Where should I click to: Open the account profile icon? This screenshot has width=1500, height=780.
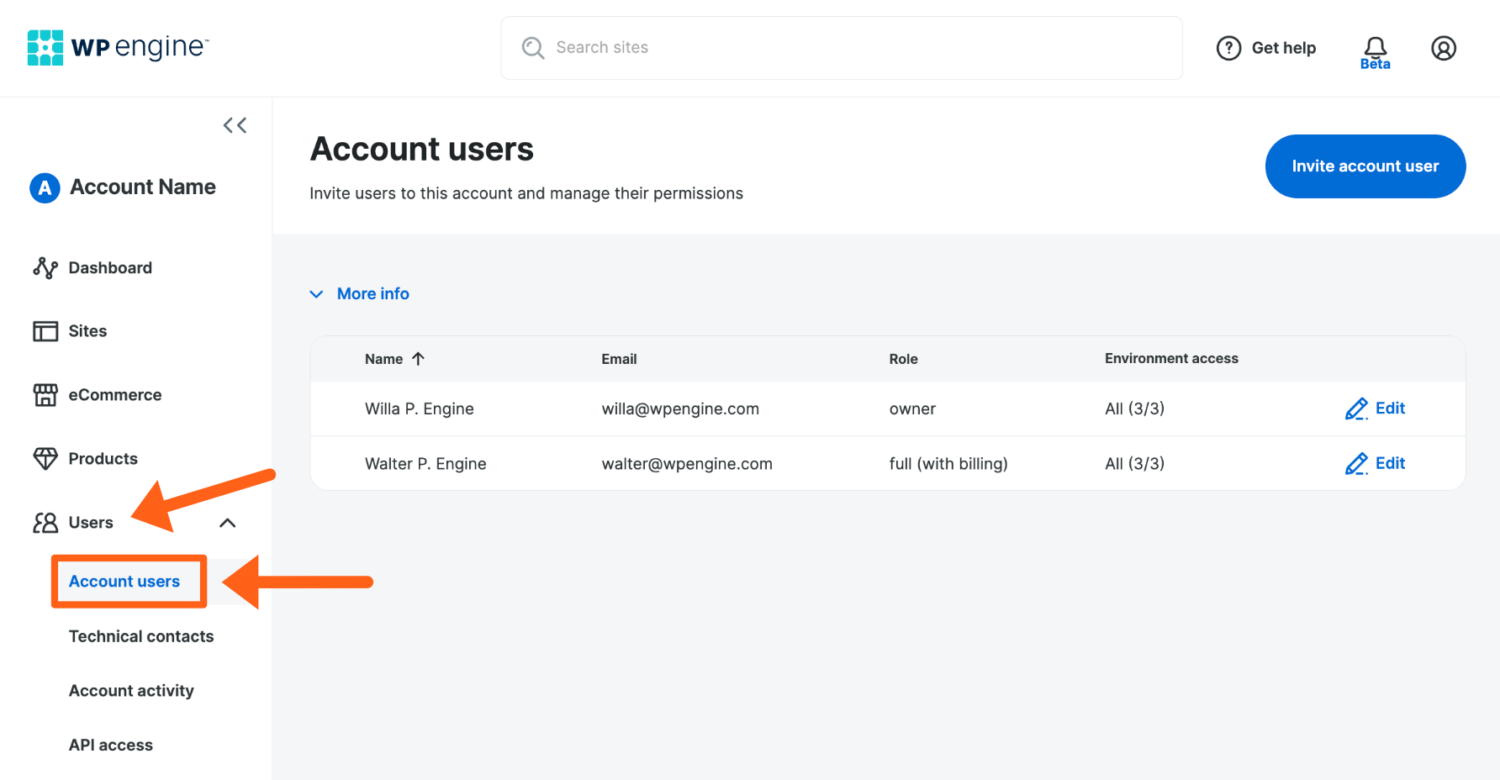(x=1443, y=47)
